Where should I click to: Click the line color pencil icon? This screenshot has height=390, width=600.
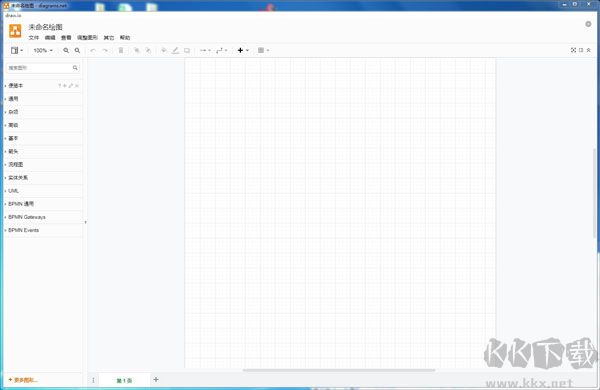click(x=175, y=50)
